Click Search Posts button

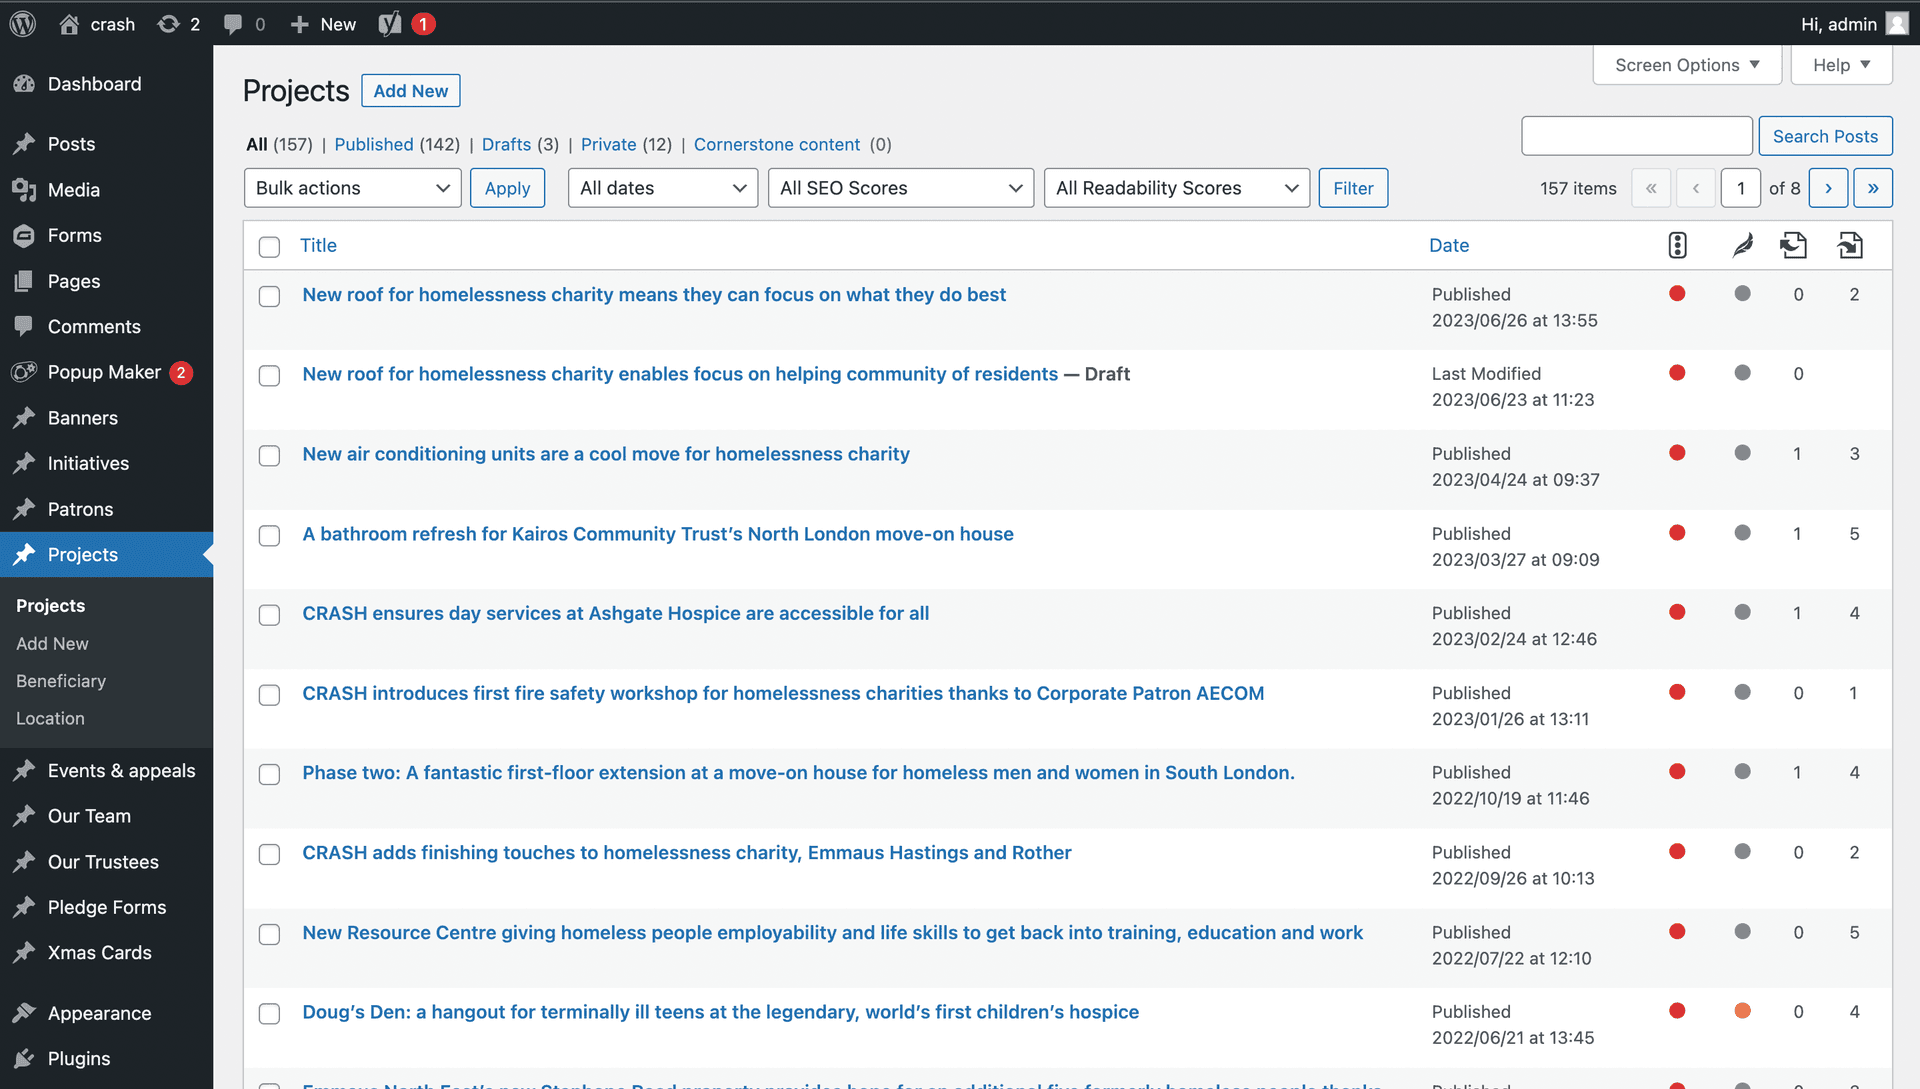point(1826,136)
